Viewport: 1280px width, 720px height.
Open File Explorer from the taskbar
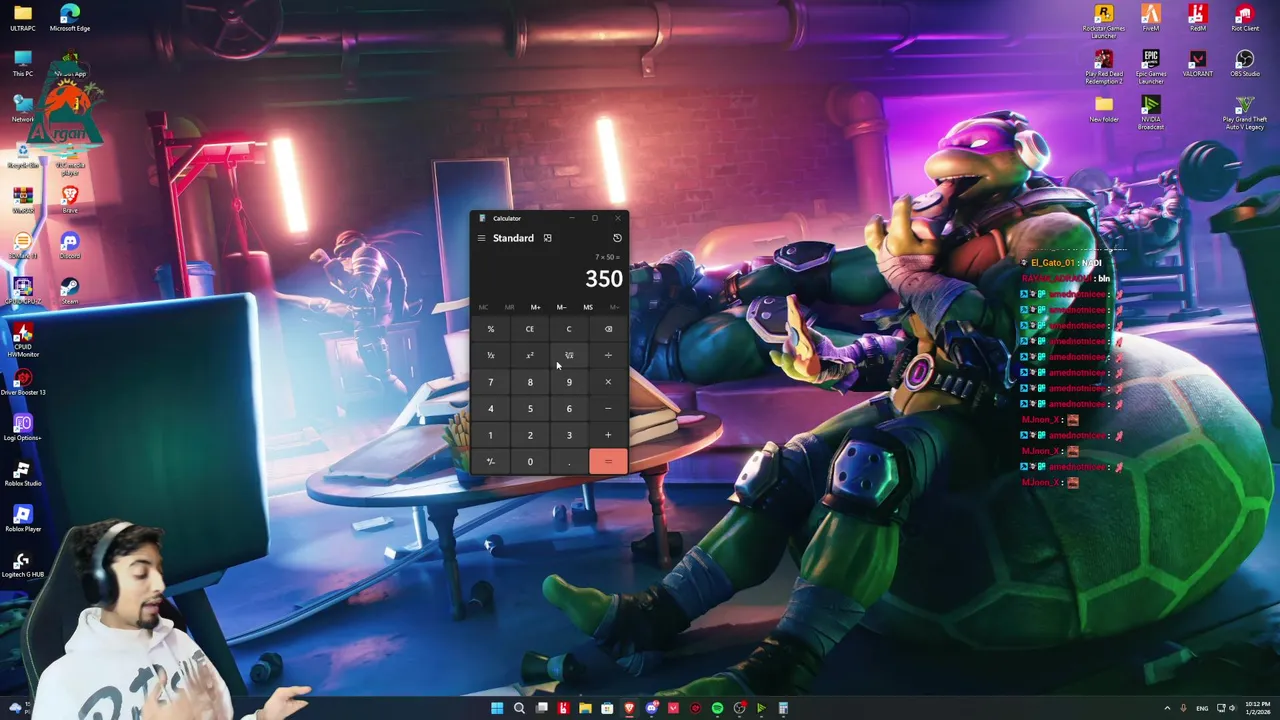pyautogui.click(x=585, y=708)
